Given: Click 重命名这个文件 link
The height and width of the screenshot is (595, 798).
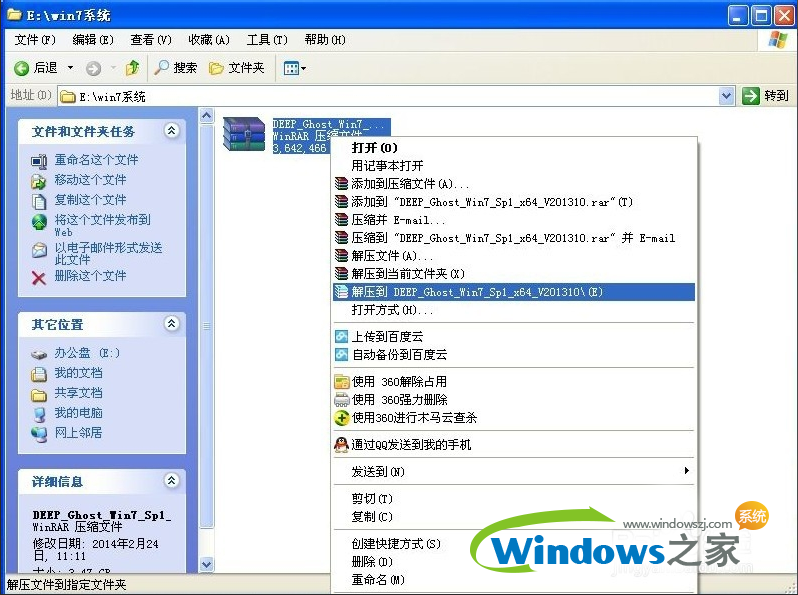Looking at the screenshot, I should (96, 160).
